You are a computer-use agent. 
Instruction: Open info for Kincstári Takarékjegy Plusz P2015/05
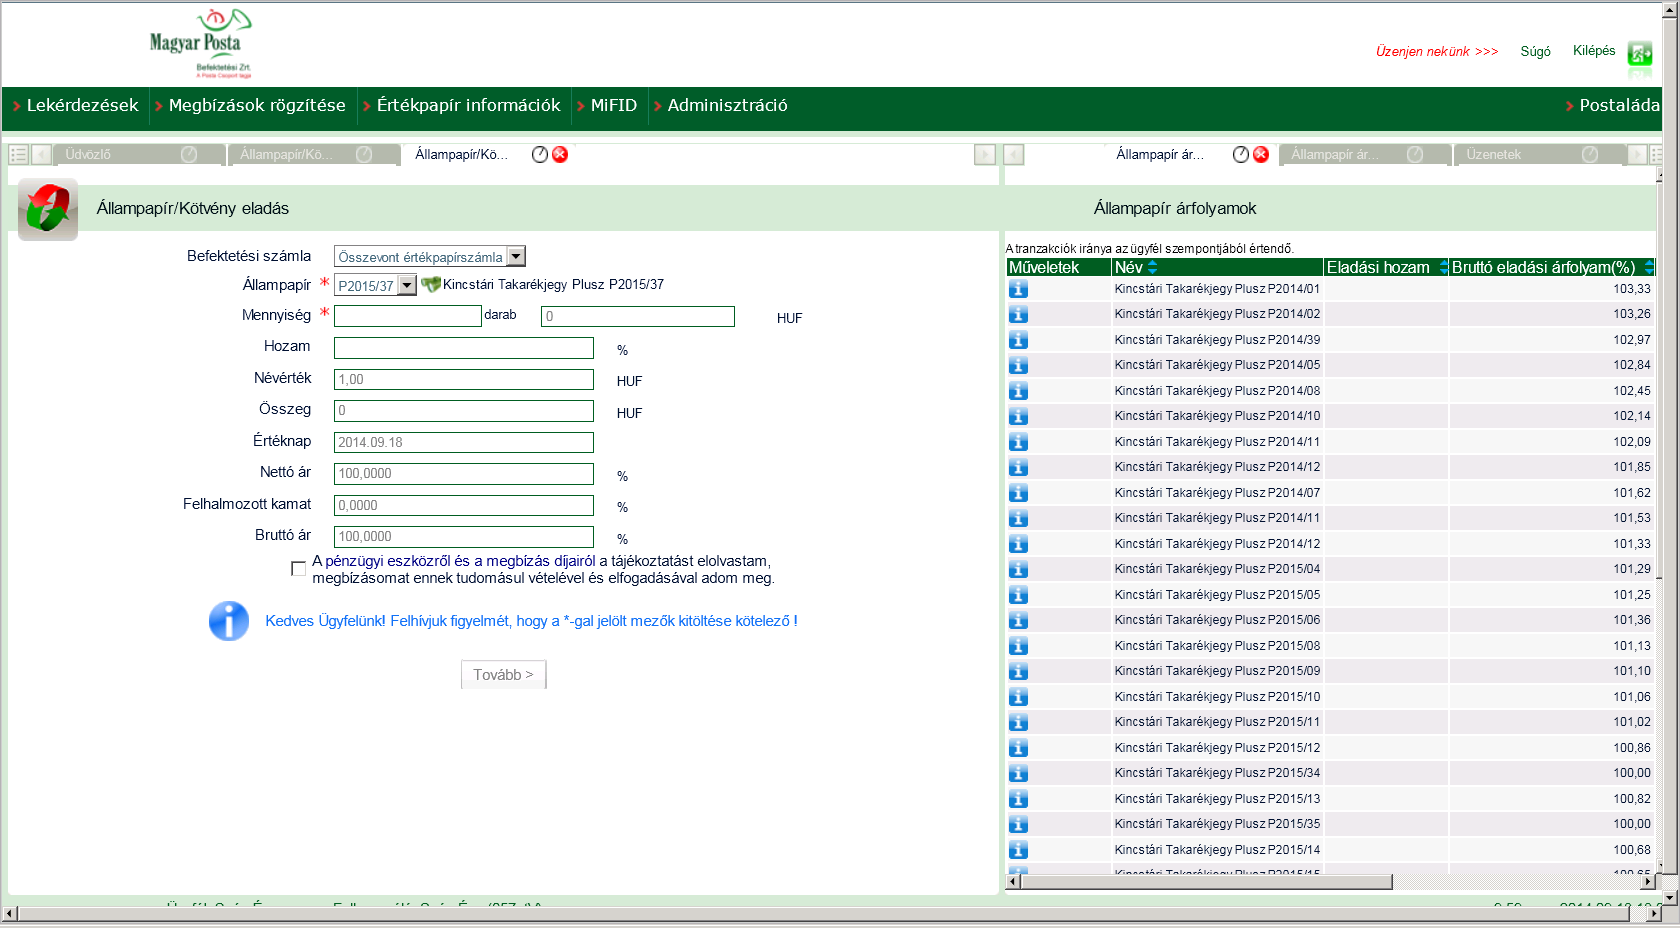(1018, 595)
